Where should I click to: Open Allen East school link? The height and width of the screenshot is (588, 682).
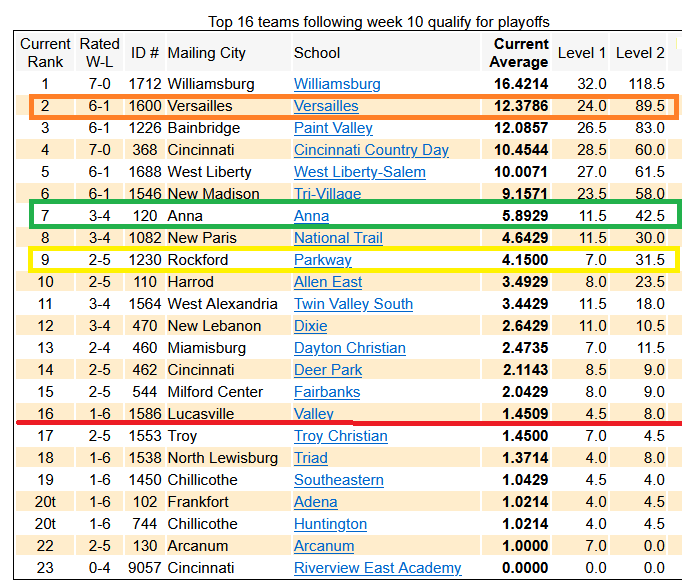(x=328, y=282)
